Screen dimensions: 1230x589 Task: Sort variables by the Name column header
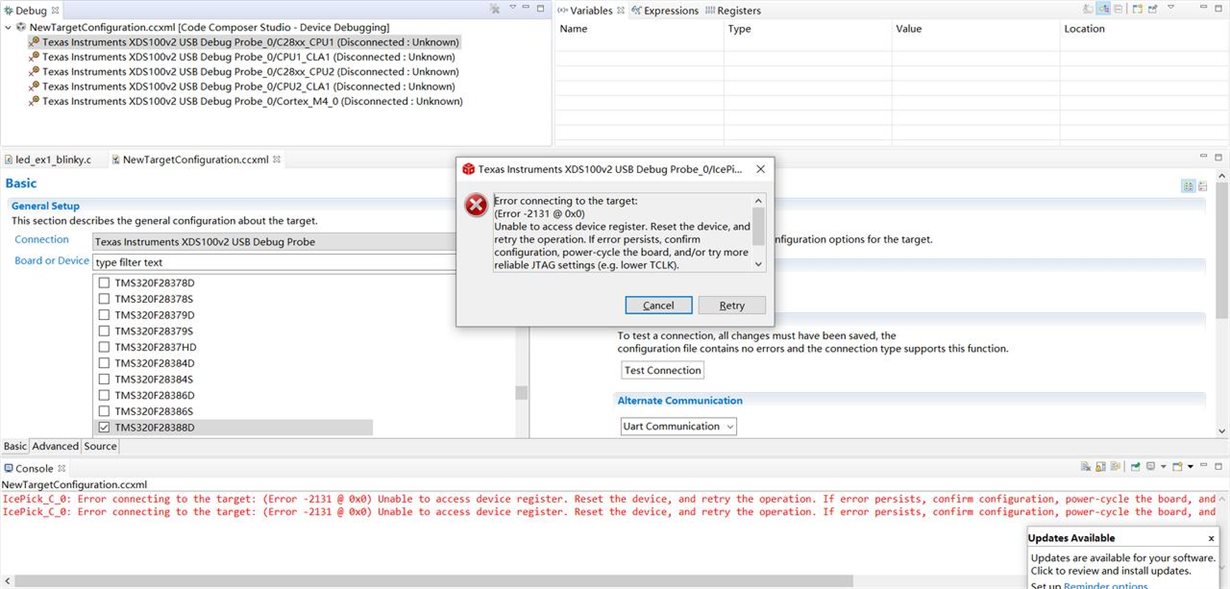pos(640,29)
